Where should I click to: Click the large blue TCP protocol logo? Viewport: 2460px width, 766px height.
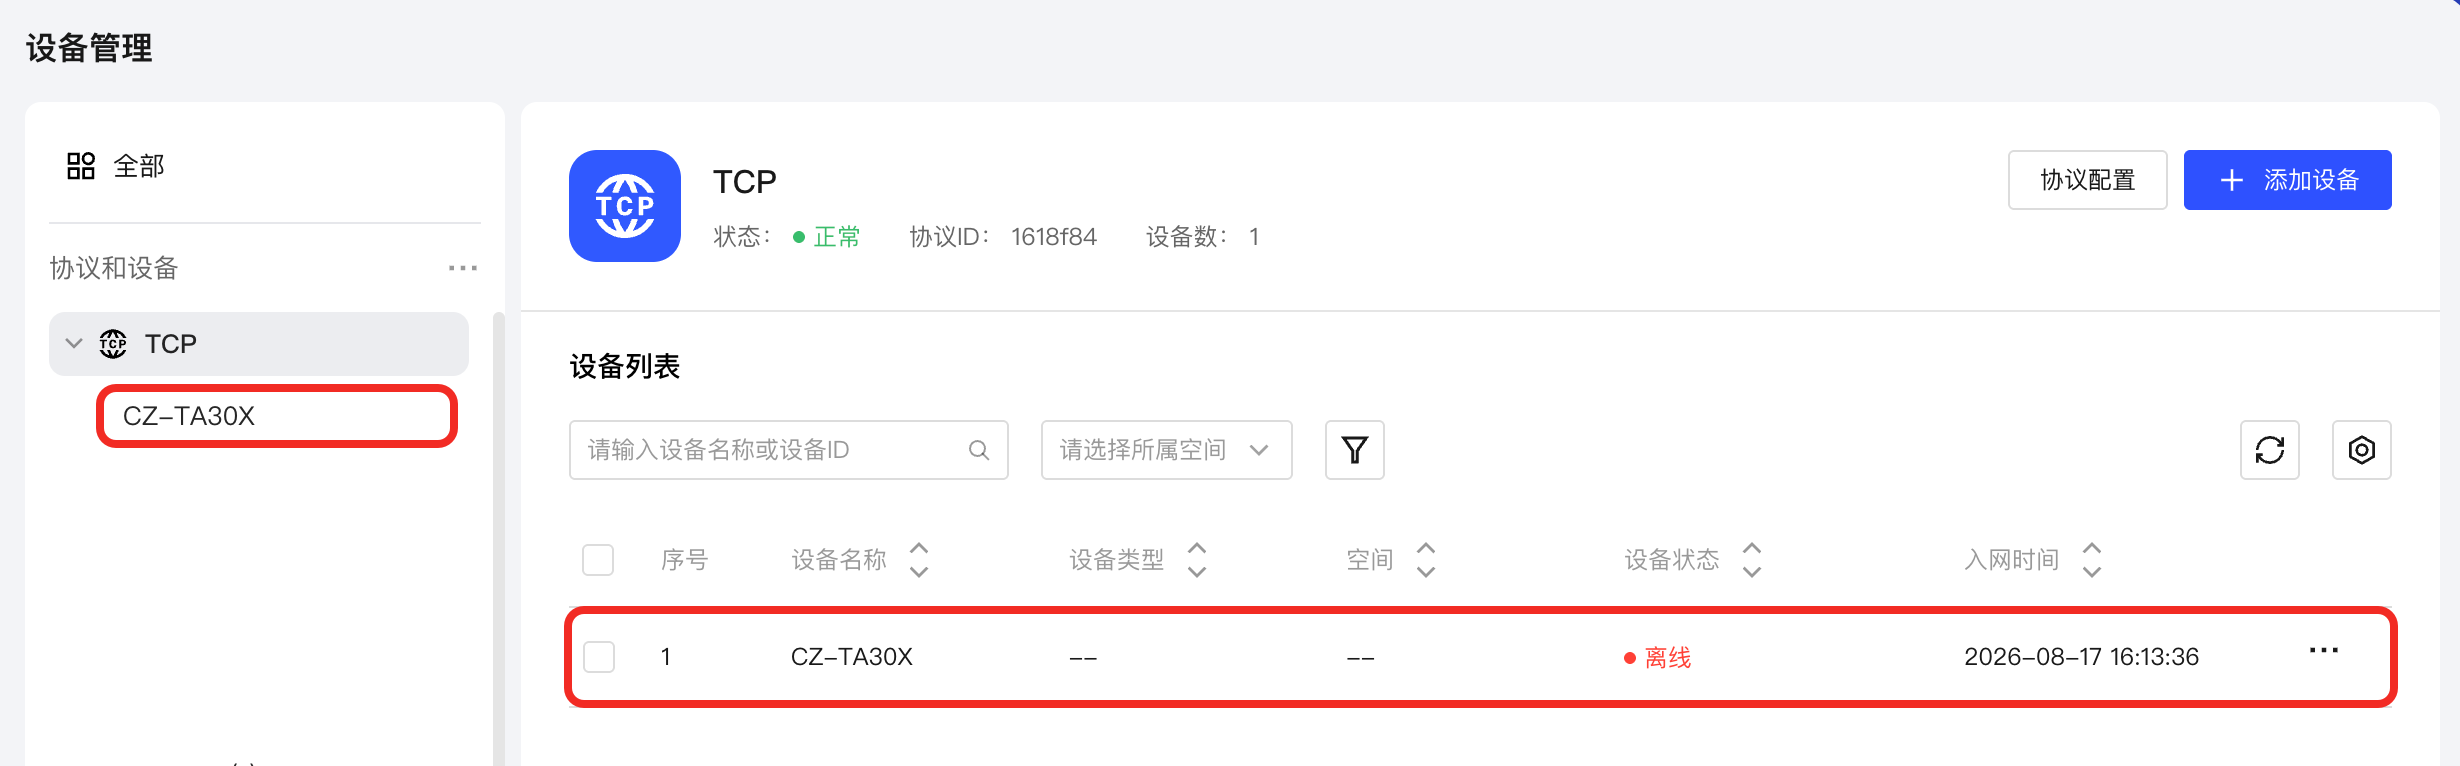click(x=625, y=206)
